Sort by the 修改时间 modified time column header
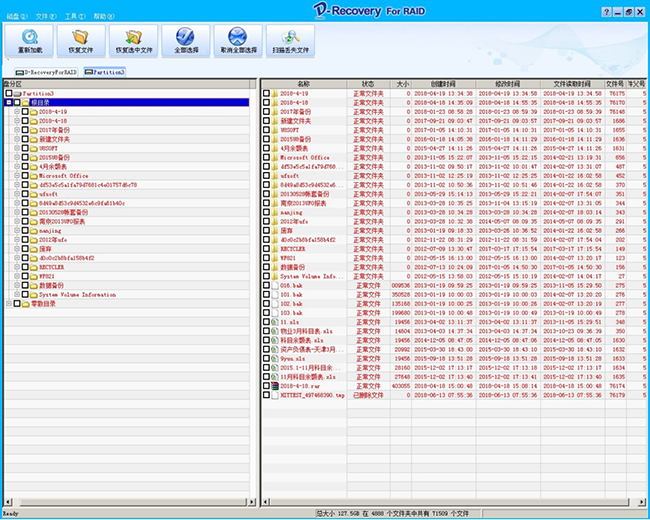The image size is (650, 520). (x=508, y=84)
